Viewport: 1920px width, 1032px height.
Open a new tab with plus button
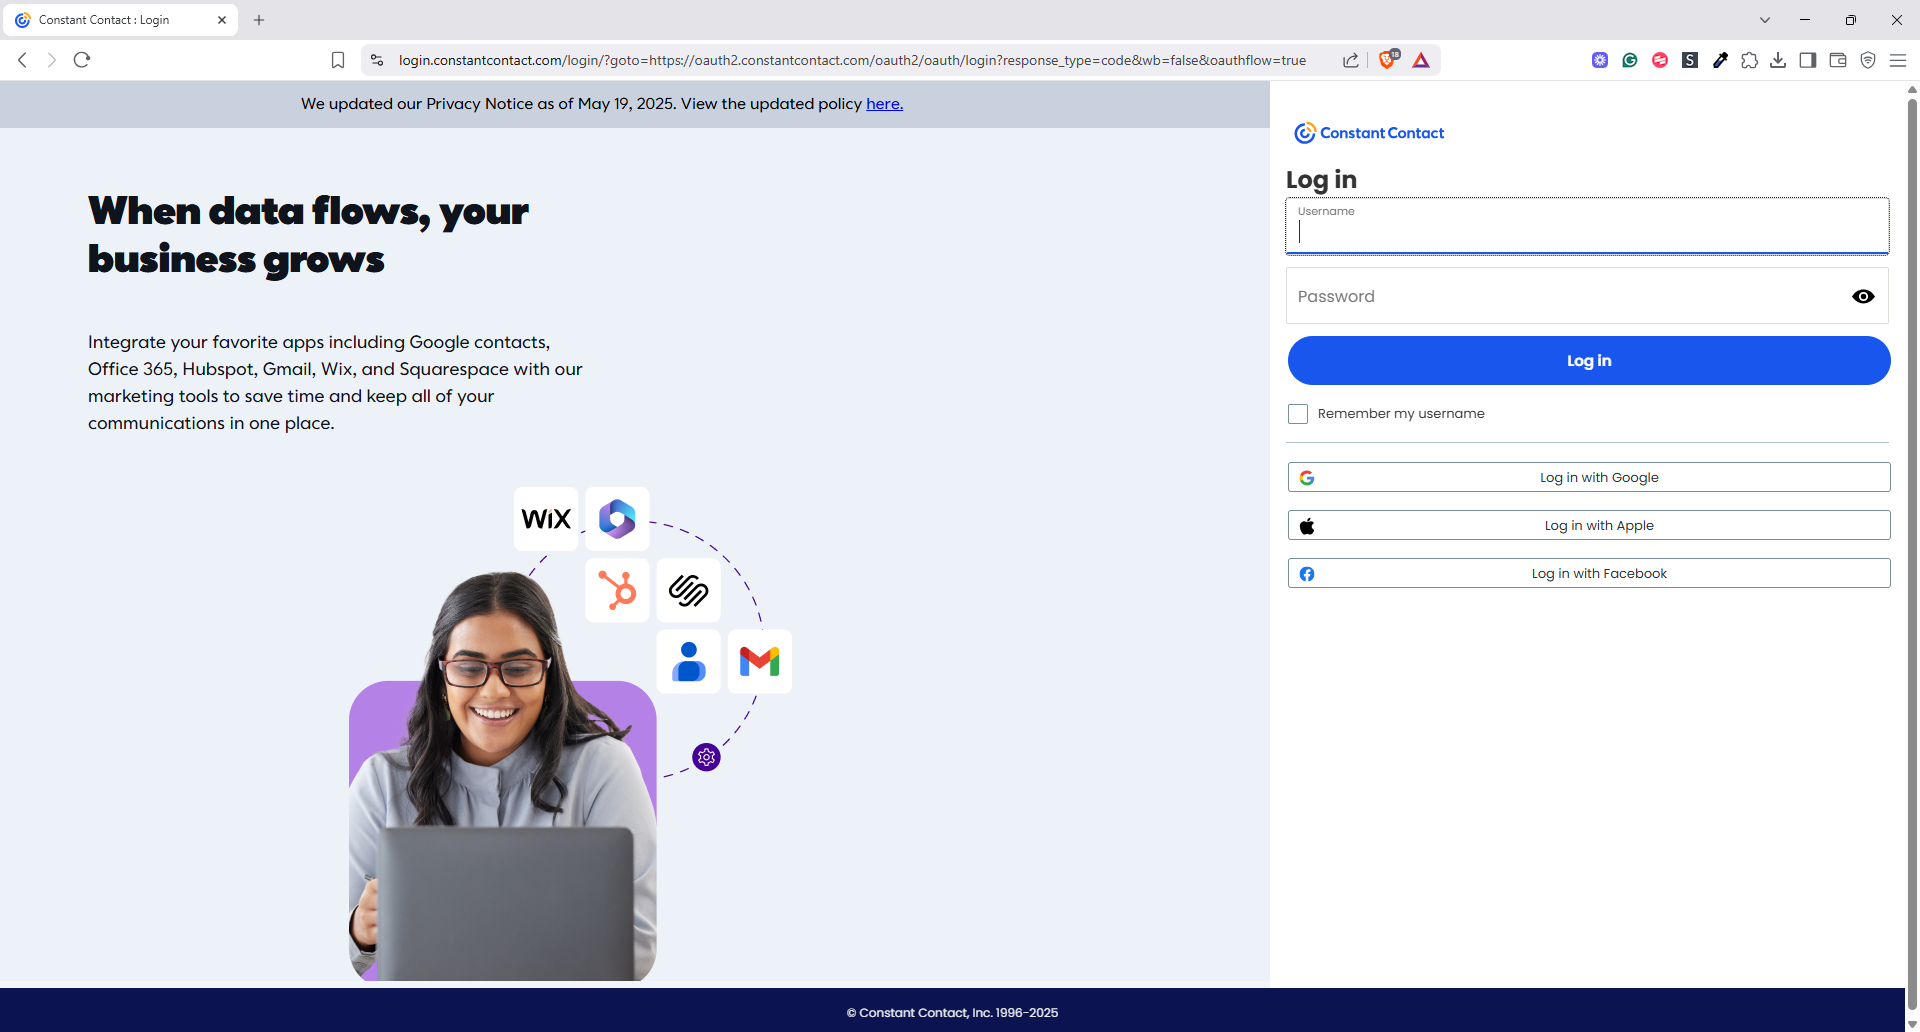click(x=259, y=20)
